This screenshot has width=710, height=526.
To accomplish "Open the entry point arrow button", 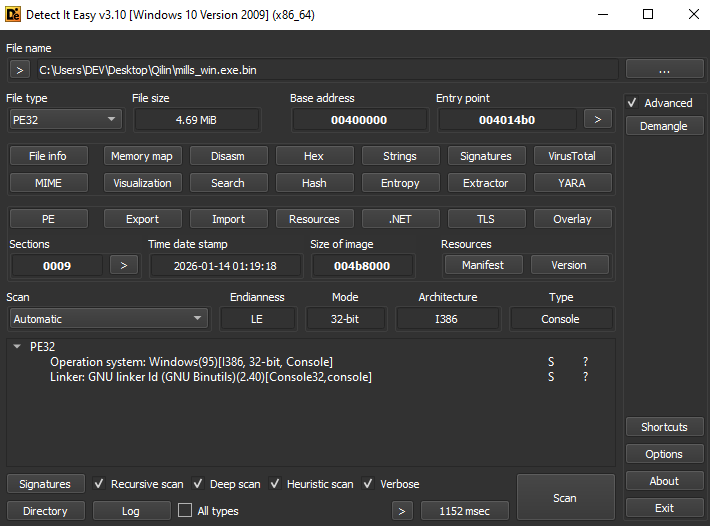I will 598,120.
